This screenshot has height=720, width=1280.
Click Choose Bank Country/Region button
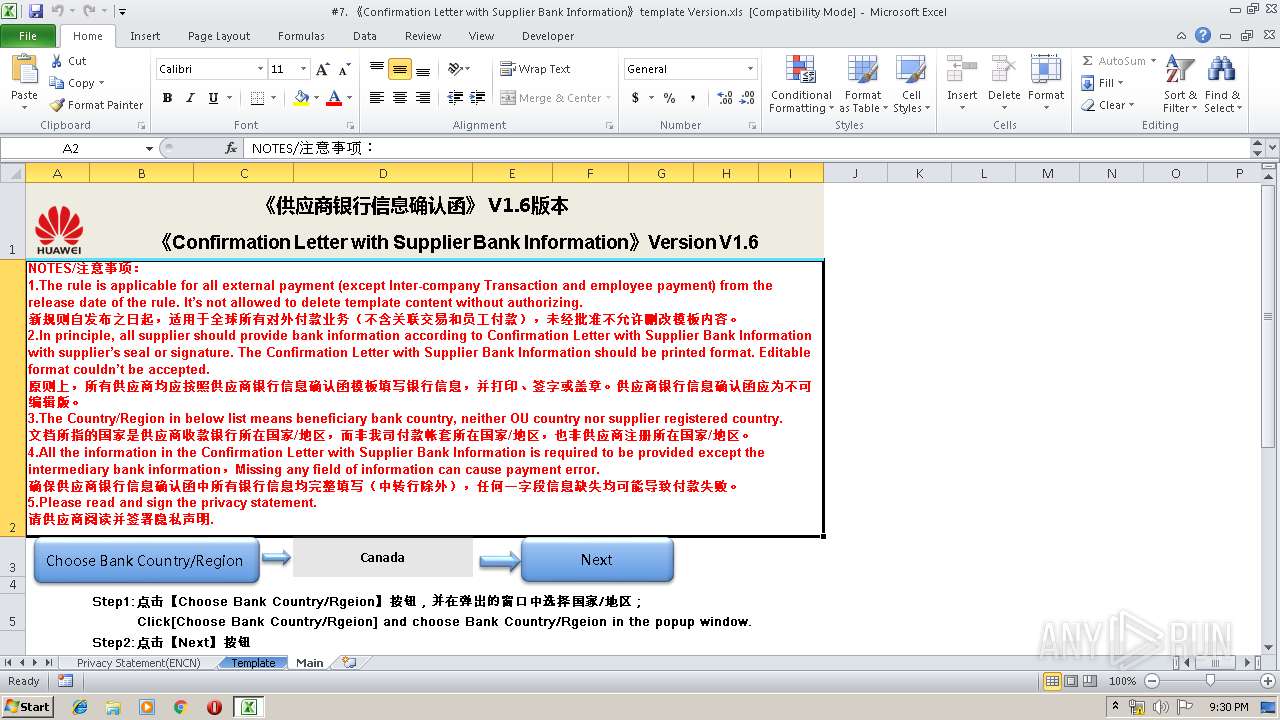coord(145,560)
